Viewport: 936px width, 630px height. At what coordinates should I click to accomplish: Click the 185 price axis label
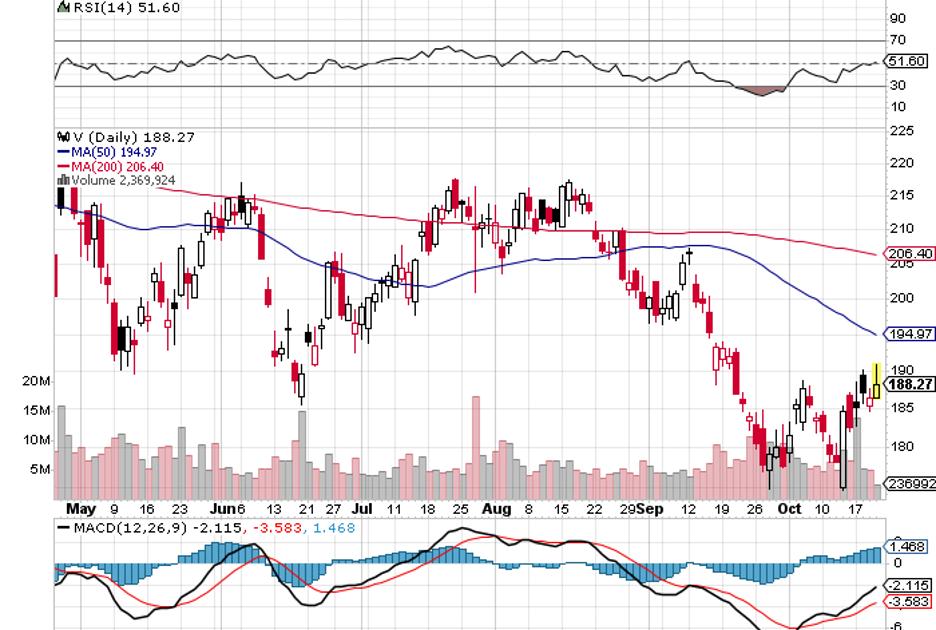click(x=901, y=408)
